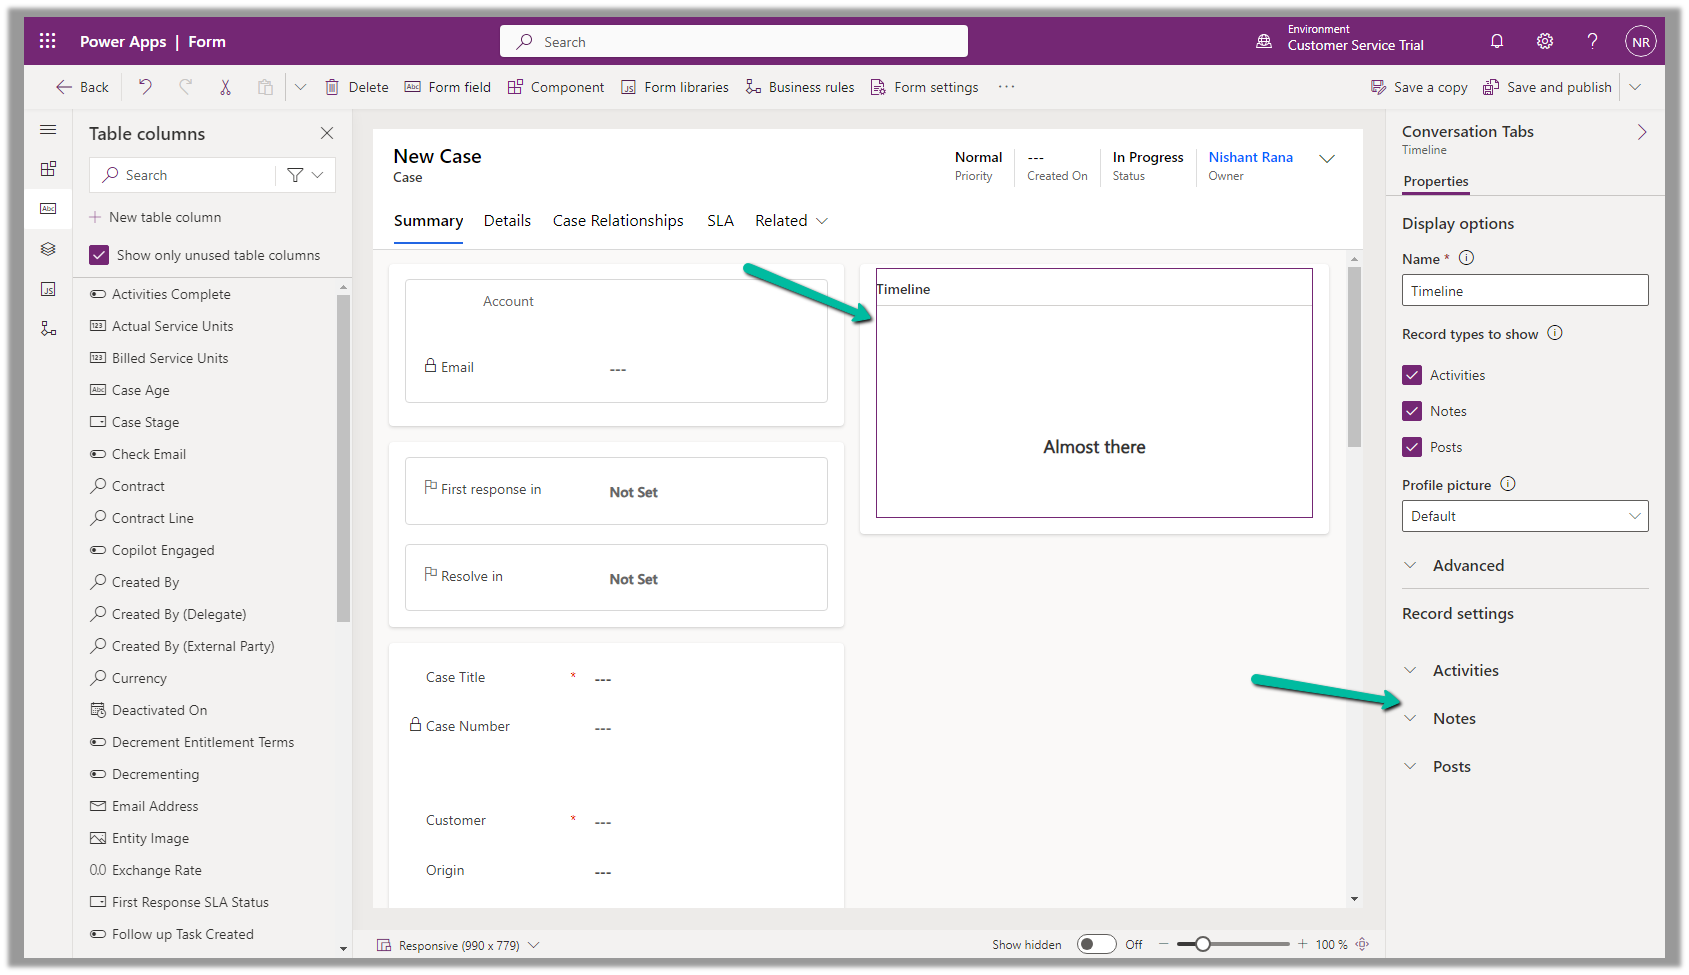The width and height of the screenshot is (1689, 975).
Task: Click the Delete trash icon
Action: click(x=332, y=87)
